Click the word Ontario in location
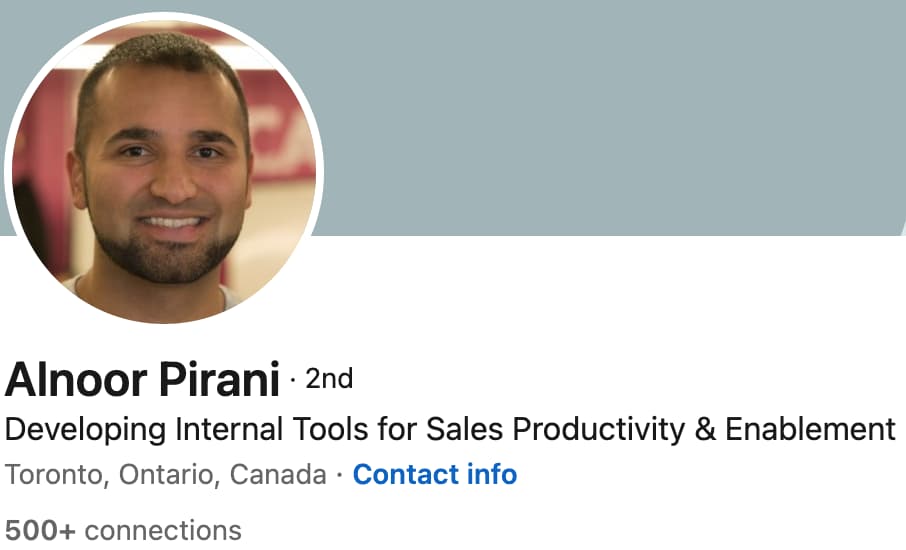906x550 pixels. [x=167, y=474]
